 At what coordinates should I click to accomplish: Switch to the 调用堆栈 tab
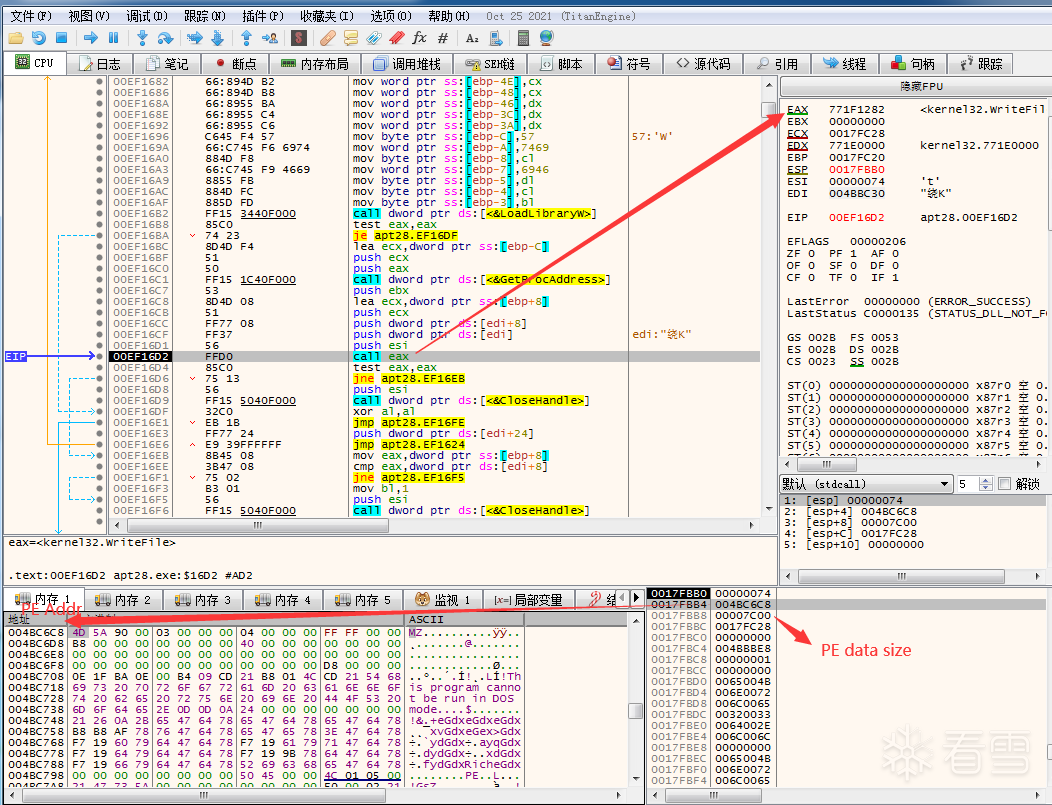pyautogui.click(x=407, y=64)
